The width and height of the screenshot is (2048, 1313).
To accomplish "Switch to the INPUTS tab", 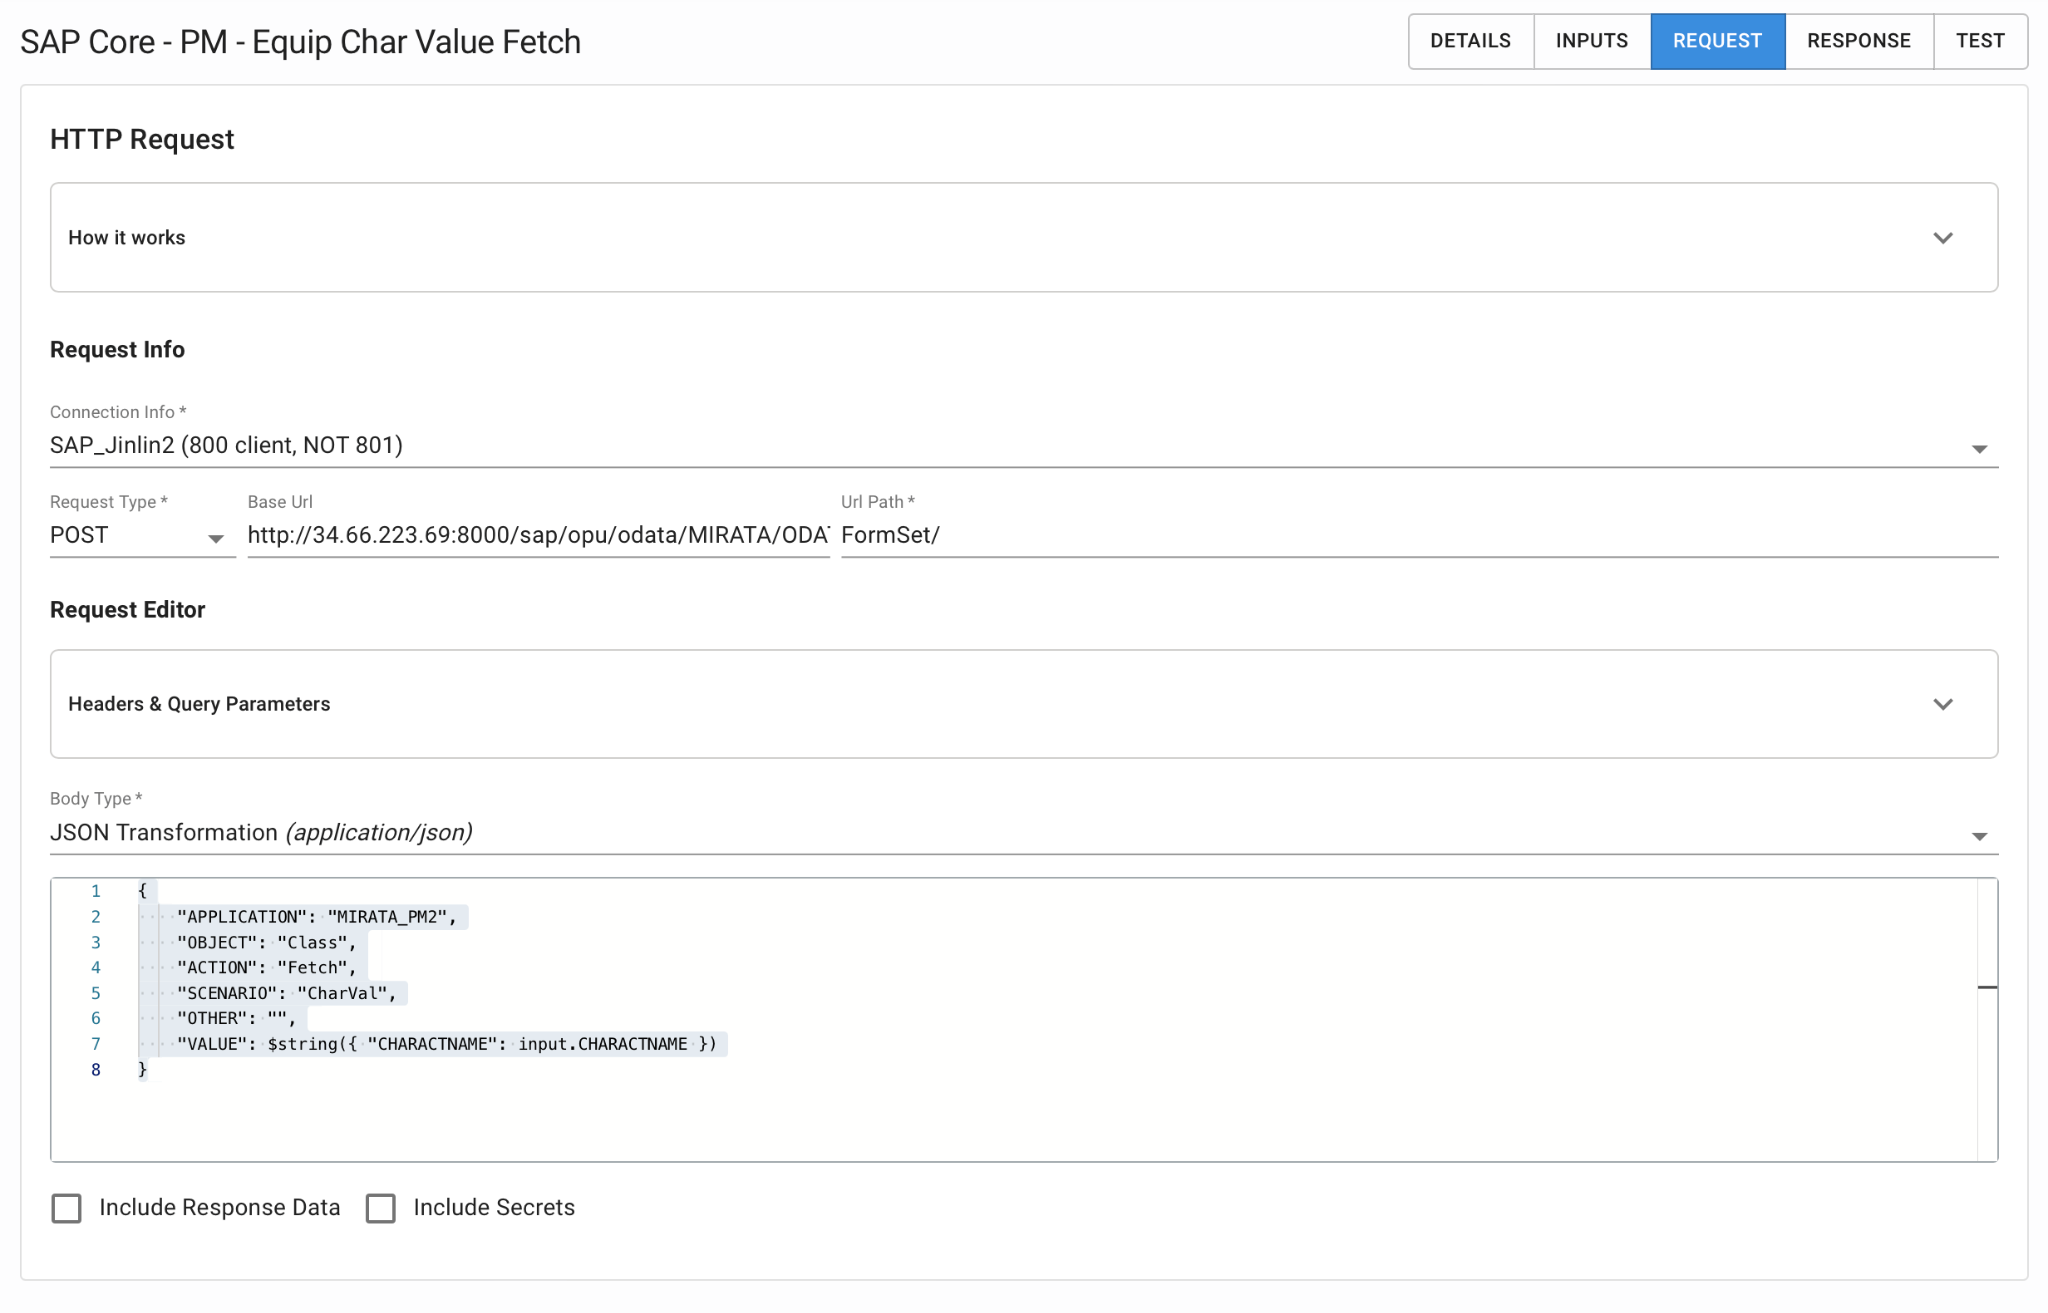I will click(x=1591, y=41).
